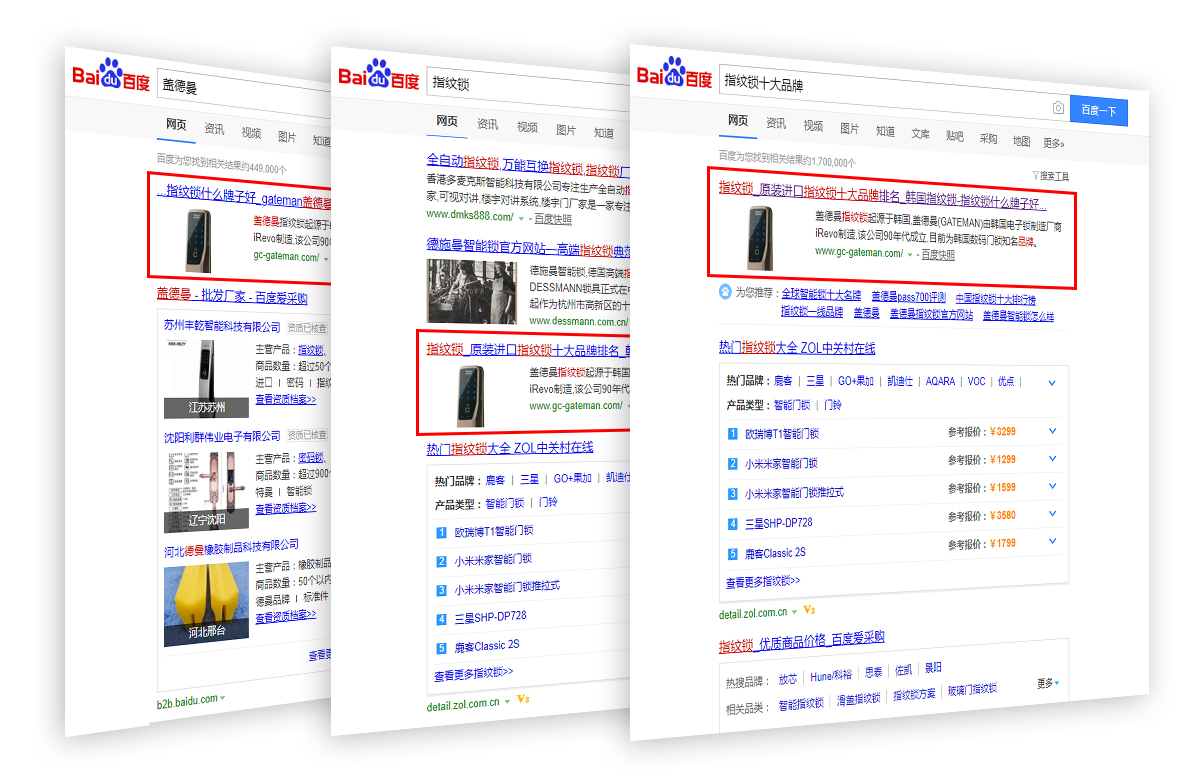Click yellow product thumbnail labeled 河北邢台
This screenshot has width=1200, height=784.
(x=206, y=604)
